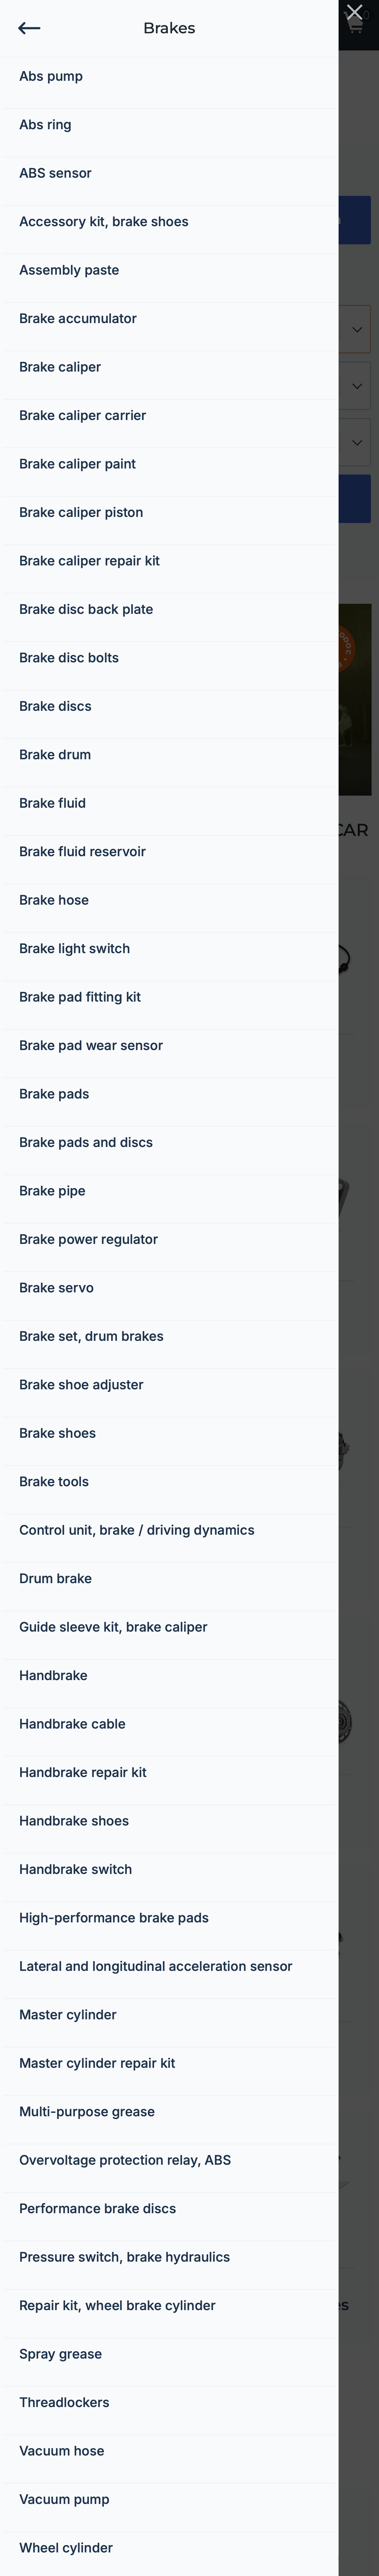Open the Vacuum pump category
Screen dimensions: 379x2576
click(x=64, y=2499)
